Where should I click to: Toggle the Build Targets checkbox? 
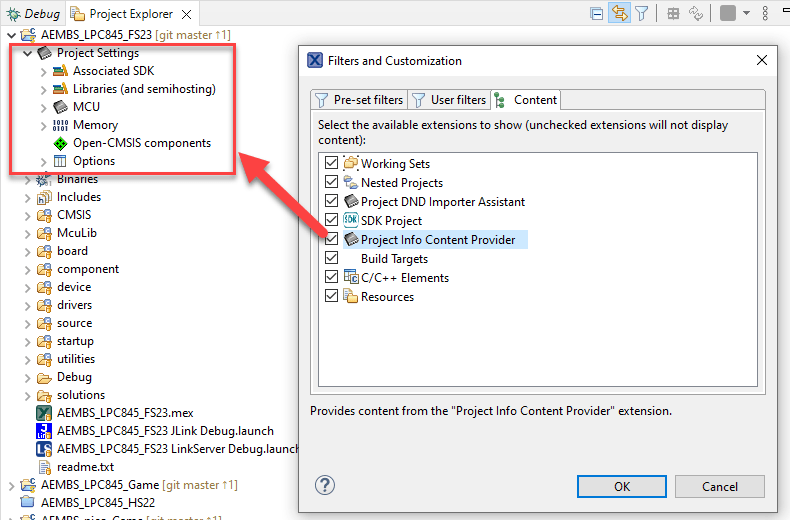tap(332, 259)
